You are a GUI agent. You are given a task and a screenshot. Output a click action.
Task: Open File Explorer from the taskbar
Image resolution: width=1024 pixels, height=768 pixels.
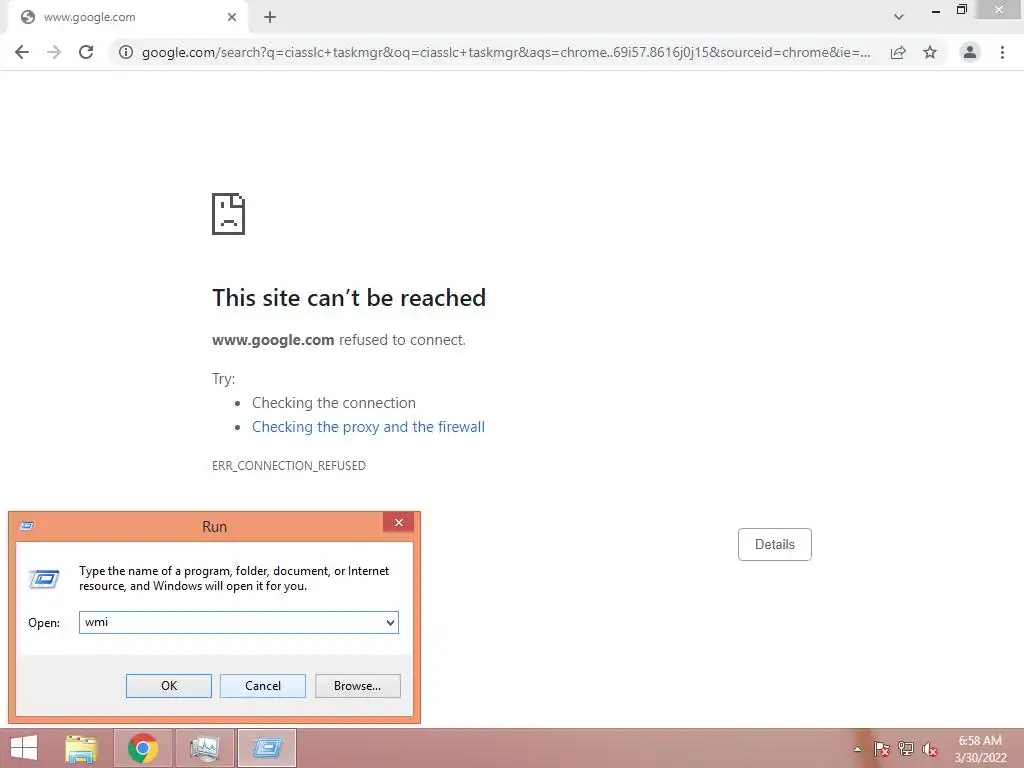coord(82,748)
